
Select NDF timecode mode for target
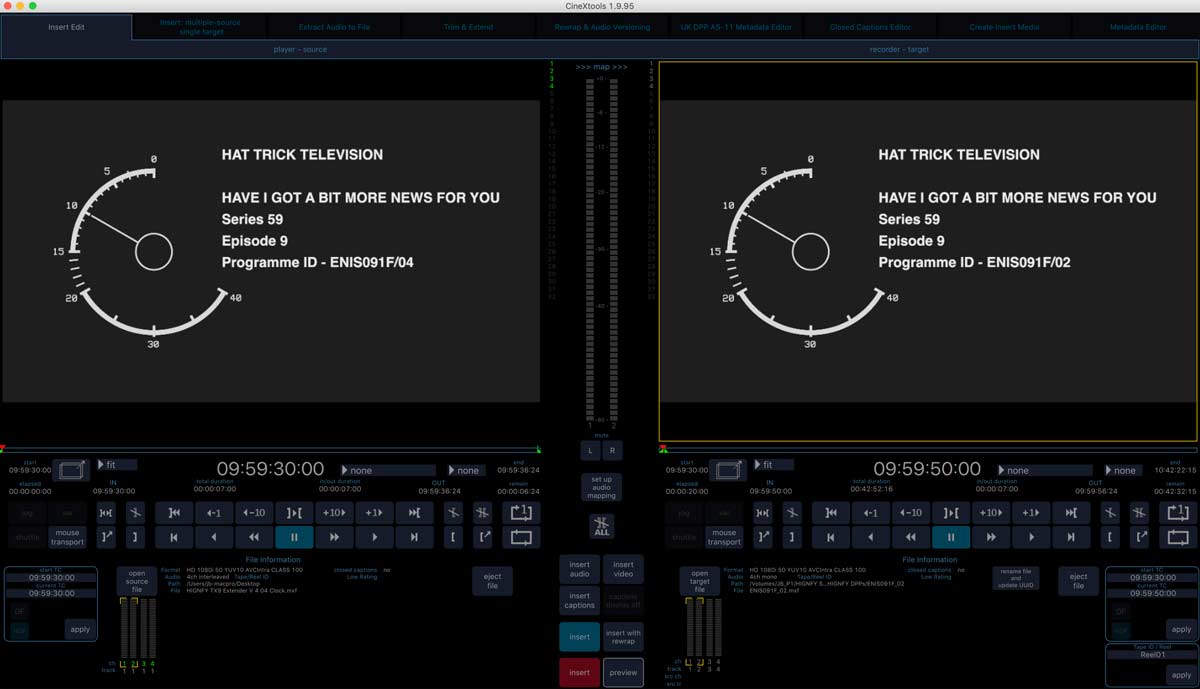[x=1120, y=630]
